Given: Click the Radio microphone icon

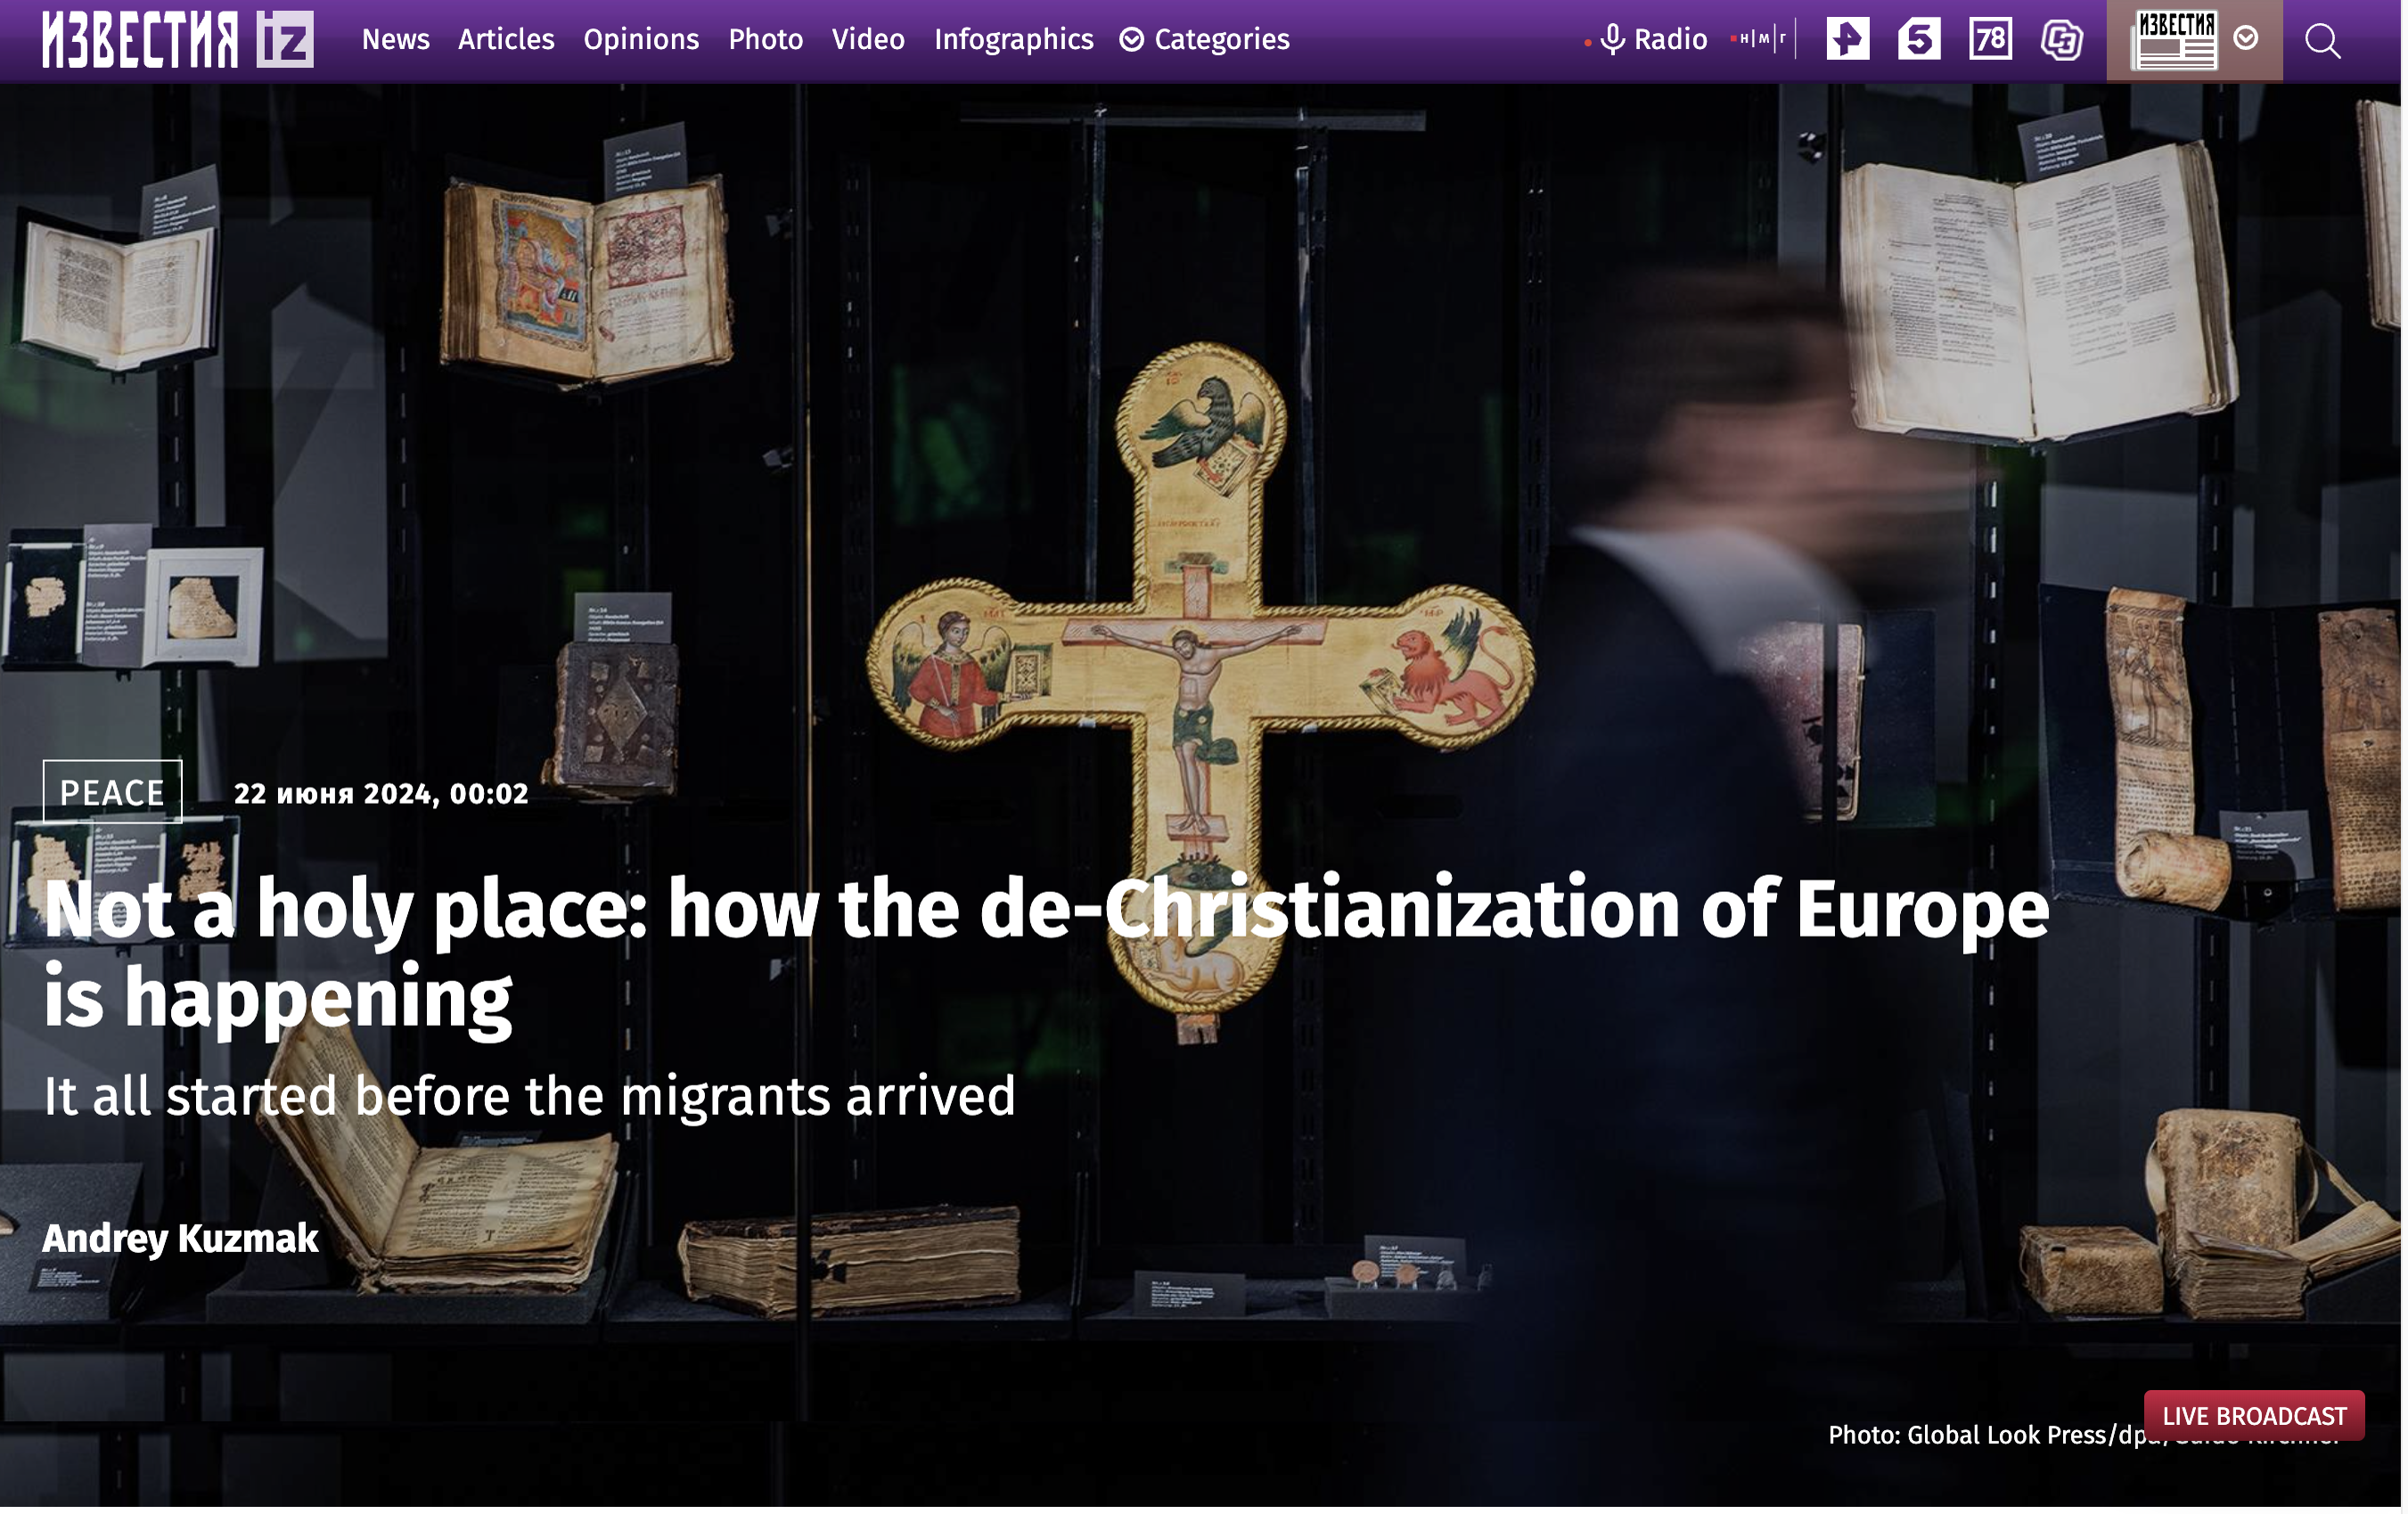Looking at the screenshot, I should (1612, 40).
